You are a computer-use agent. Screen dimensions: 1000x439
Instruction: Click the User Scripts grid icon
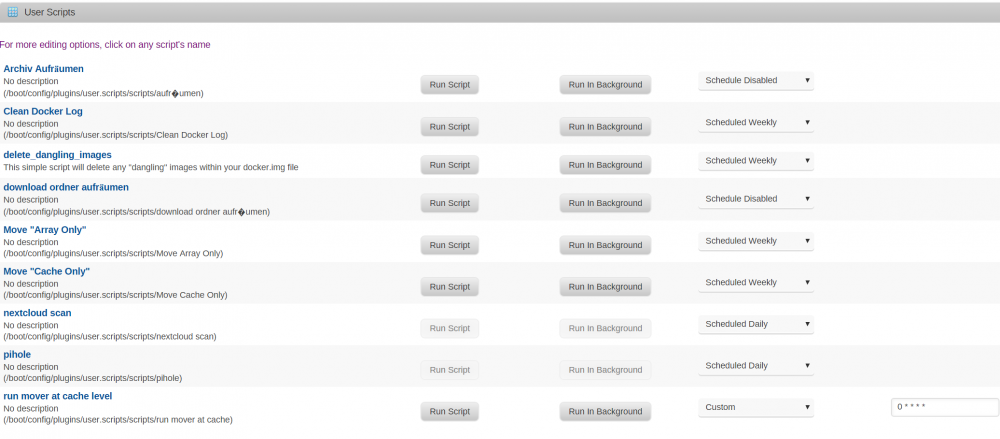click(13, 11)
